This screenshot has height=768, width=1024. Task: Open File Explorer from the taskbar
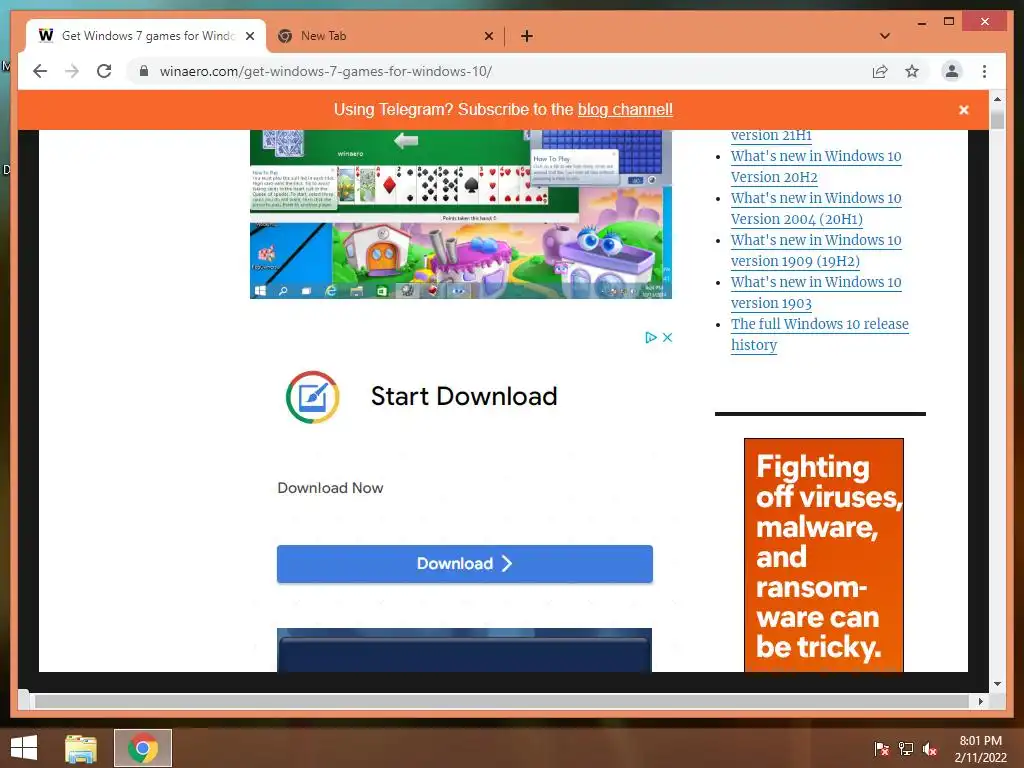[81, 748]
